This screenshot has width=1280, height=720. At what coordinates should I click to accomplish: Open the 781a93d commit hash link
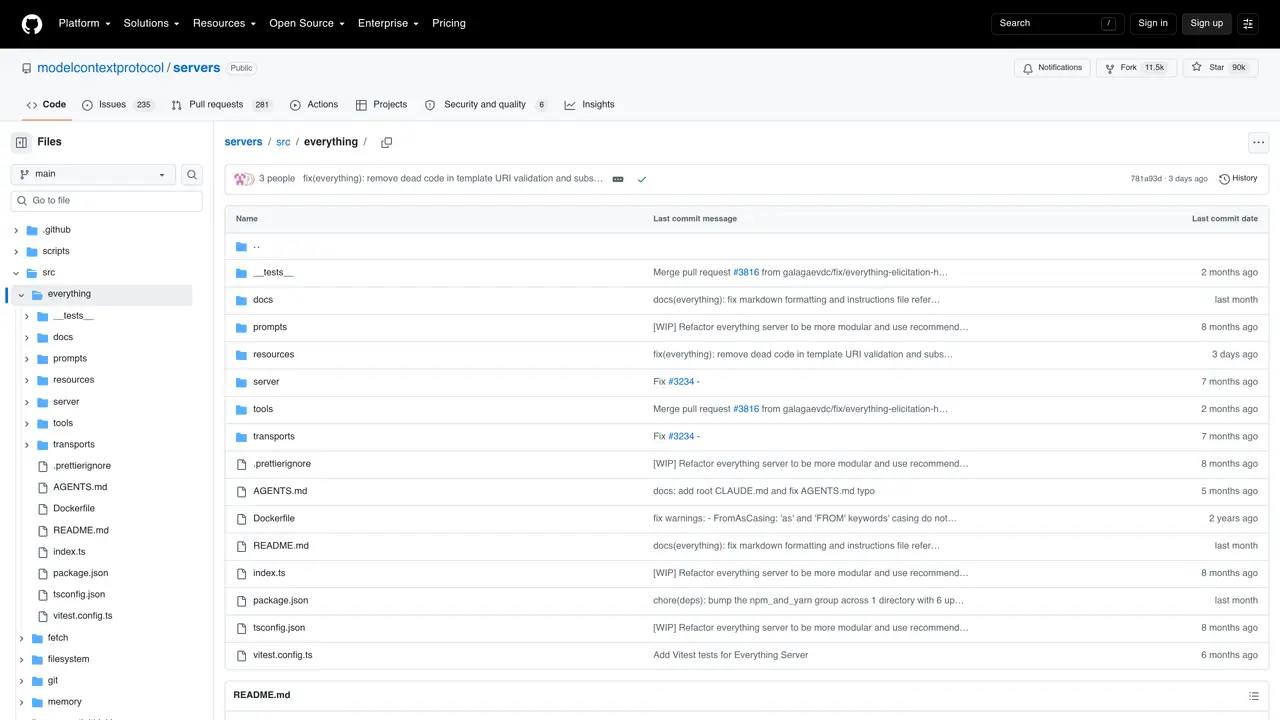click(x=1146, y=179)
